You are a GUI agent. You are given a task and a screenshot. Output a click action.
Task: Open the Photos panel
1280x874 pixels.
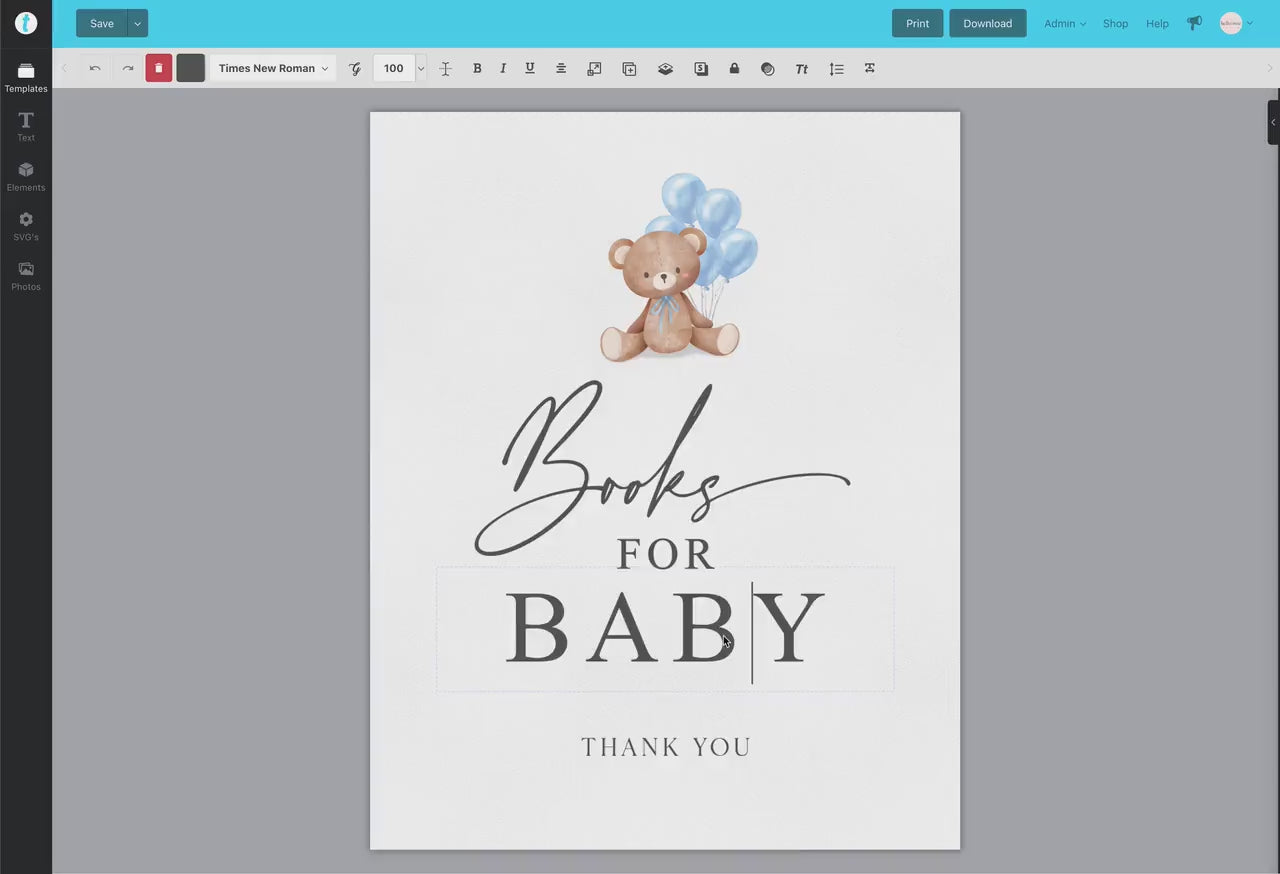click(x=26, y=276)
